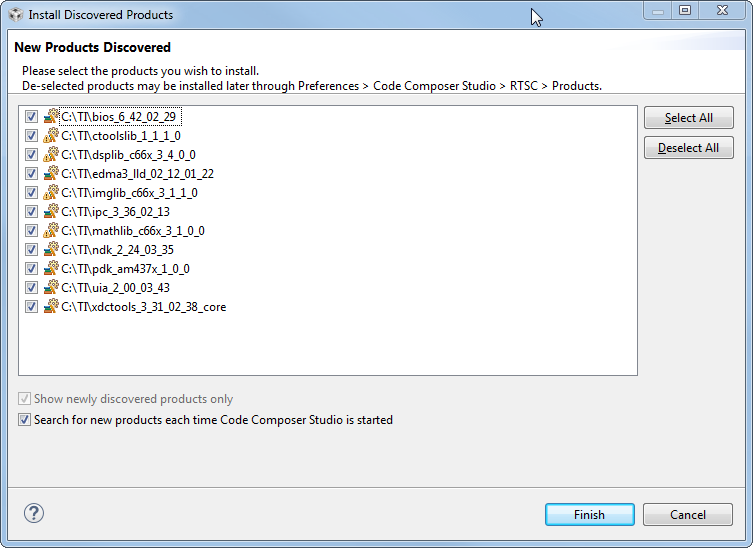Deselect the pdk_am437x_1_0_0 checkbox
The width and height of the screenshot is (753, 548).
pyautogui.click(x=31, y=268)
